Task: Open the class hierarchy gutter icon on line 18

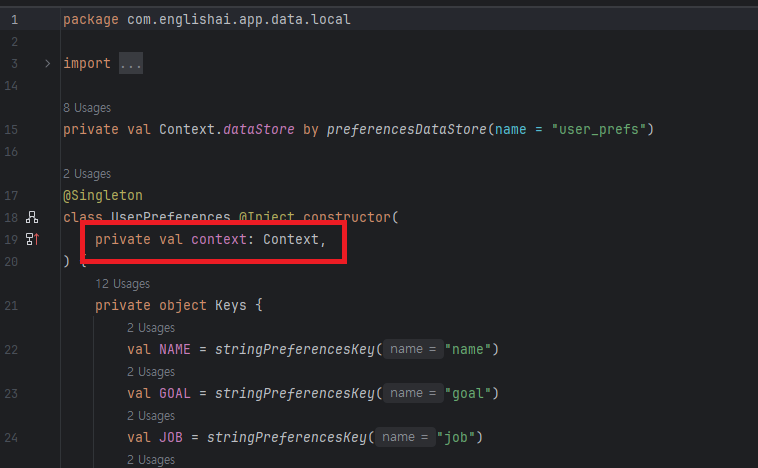Action: coord(32,218)
